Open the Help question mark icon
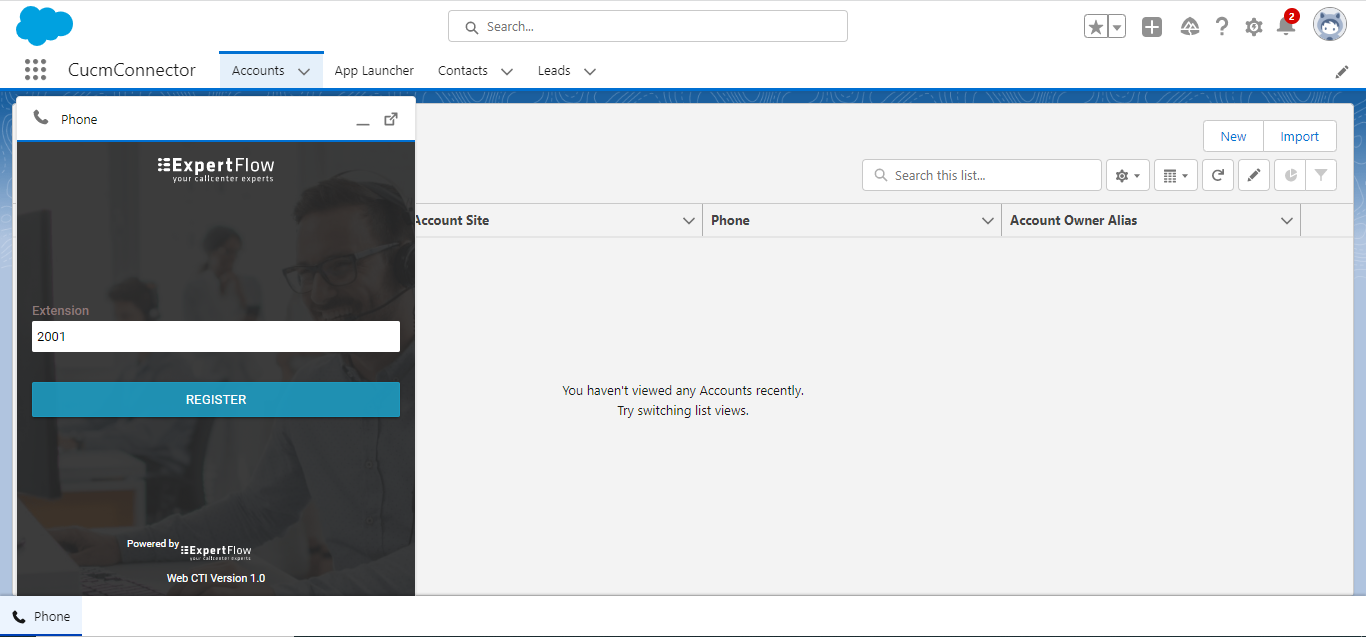 coord(1221,27)
